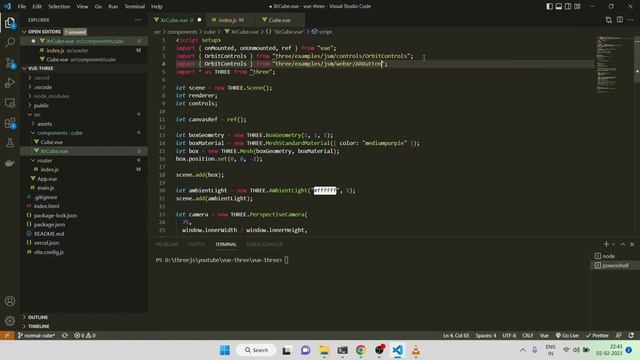640x360 pixels.
Task: Maximize the panel with up chevron
Action: coord(623,244)
